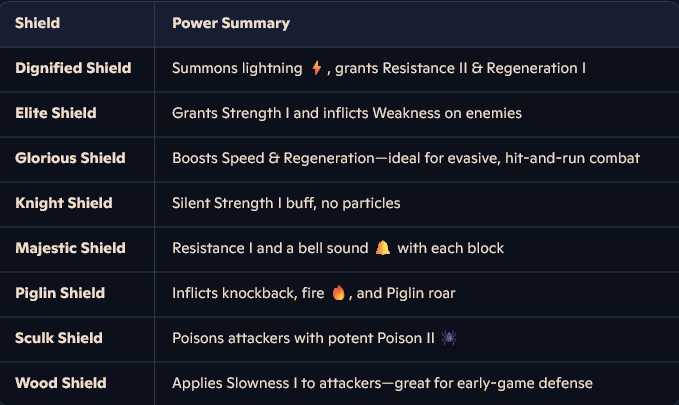Click the 'Grants Strength I' description text

pos(347,113)
